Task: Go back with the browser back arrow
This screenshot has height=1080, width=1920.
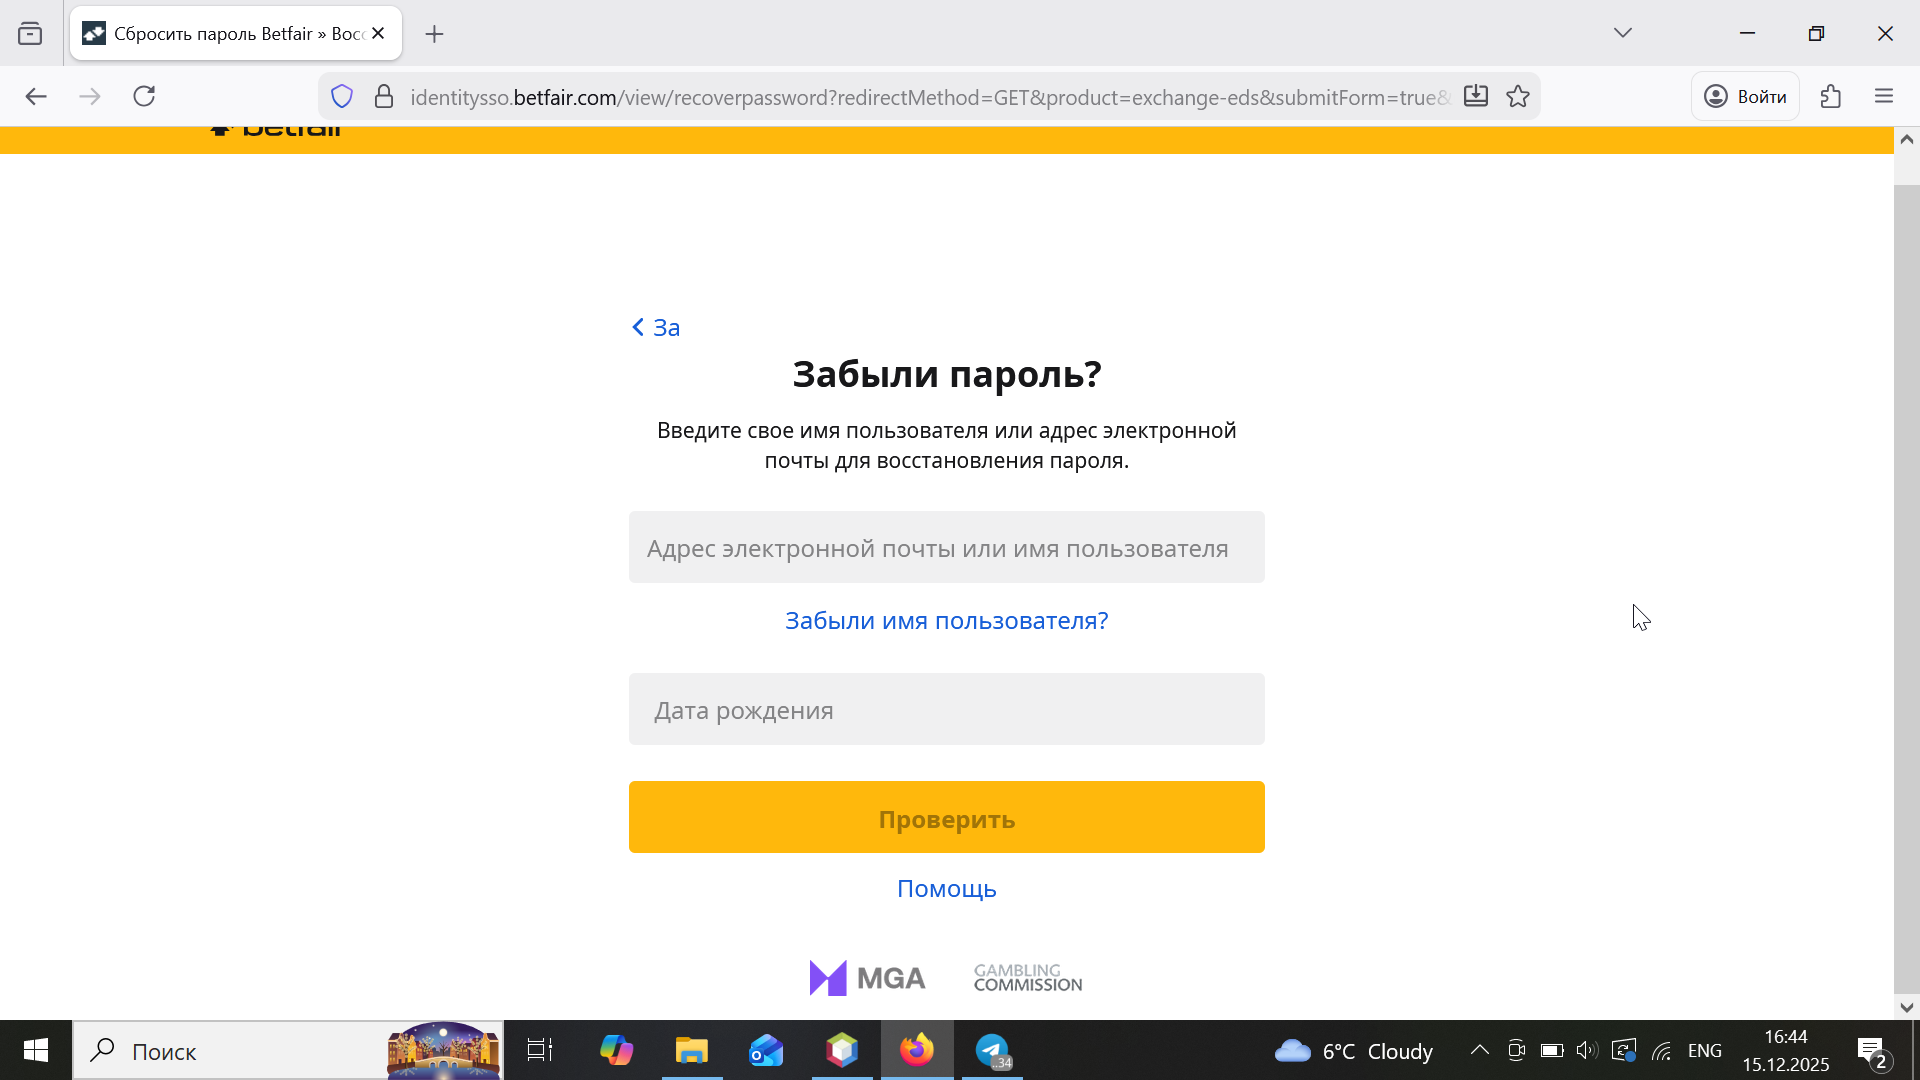Action: click(36, 97)
